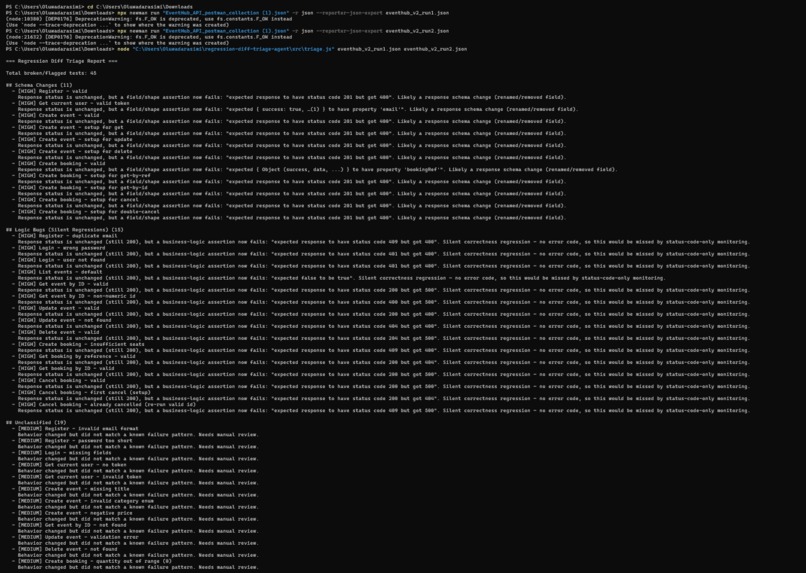Screen dimensions: 806x573
Task: Click the 'Create booking - setup for get-by-id' row
Action: tap(80, 188)
